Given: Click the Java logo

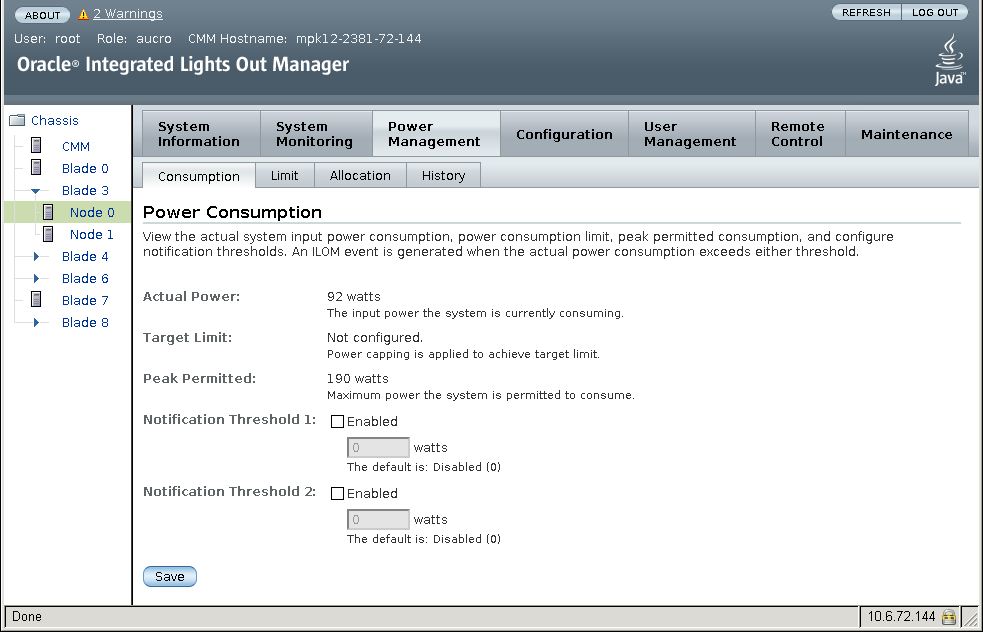Looking at the screenshot, I should tap(950, 60).
